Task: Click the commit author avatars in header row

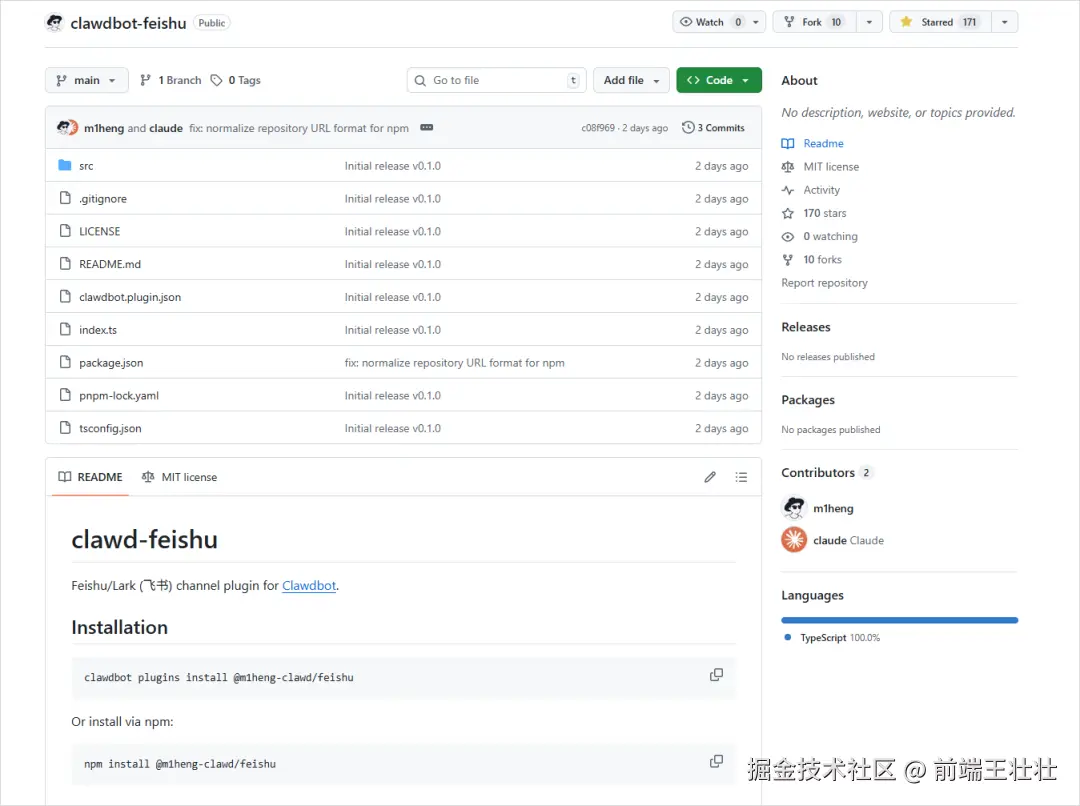Action: [x=67, y=127]
